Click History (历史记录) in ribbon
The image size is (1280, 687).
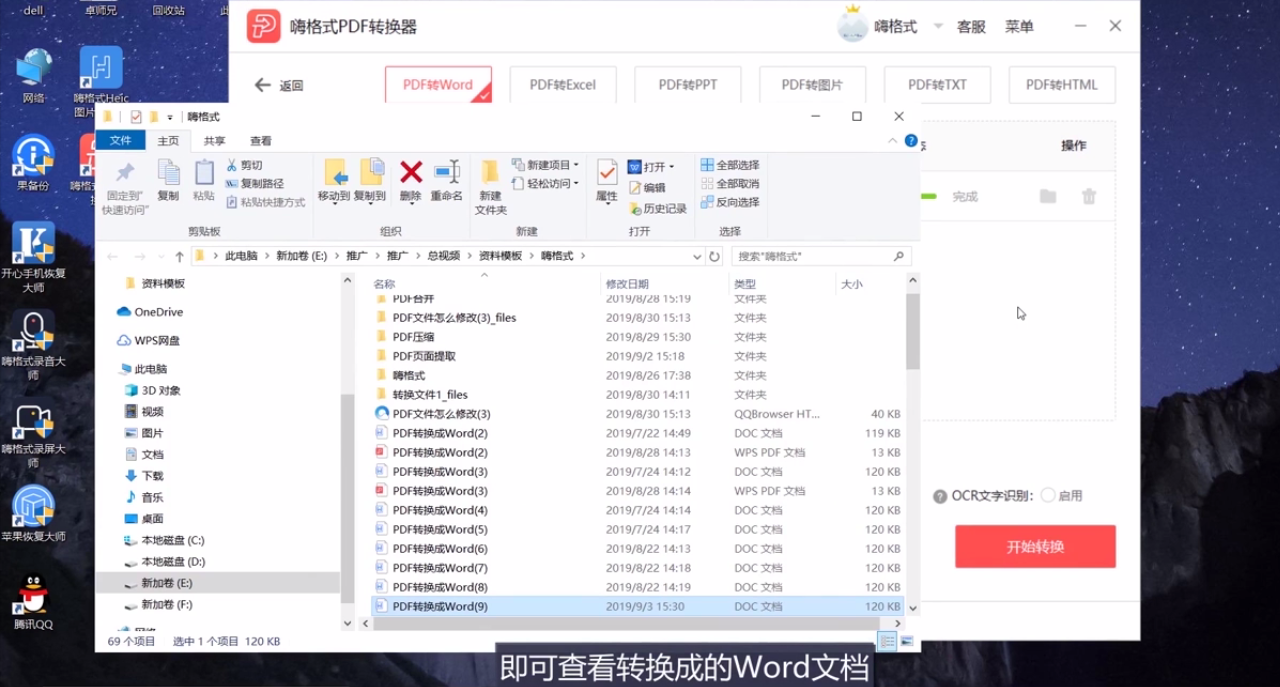point(657,208)
